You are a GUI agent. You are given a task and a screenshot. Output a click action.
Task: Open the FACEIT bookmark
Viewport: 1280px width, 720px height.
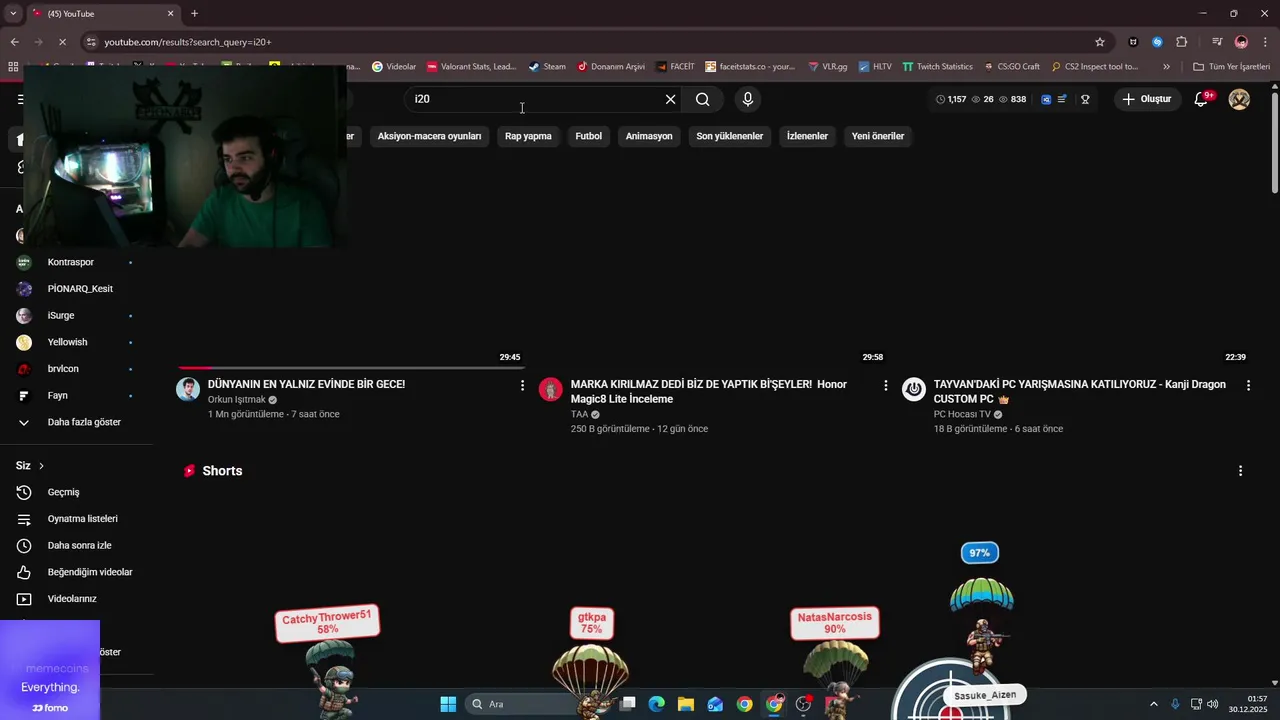pos(675,67)
